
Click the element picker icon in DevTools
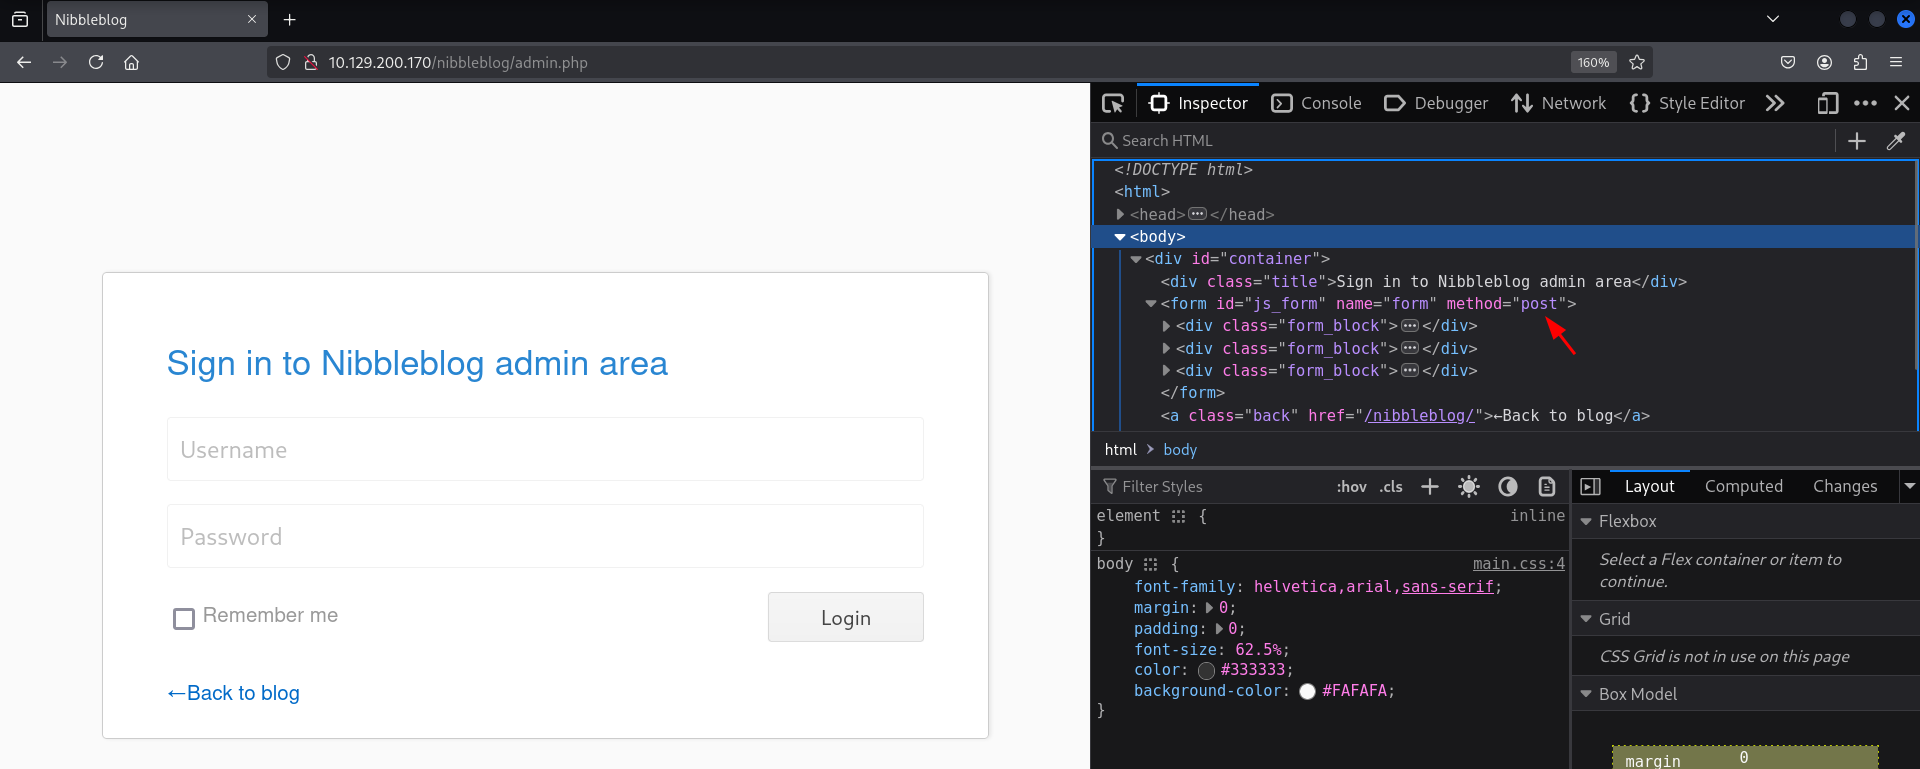[1113, 103]
